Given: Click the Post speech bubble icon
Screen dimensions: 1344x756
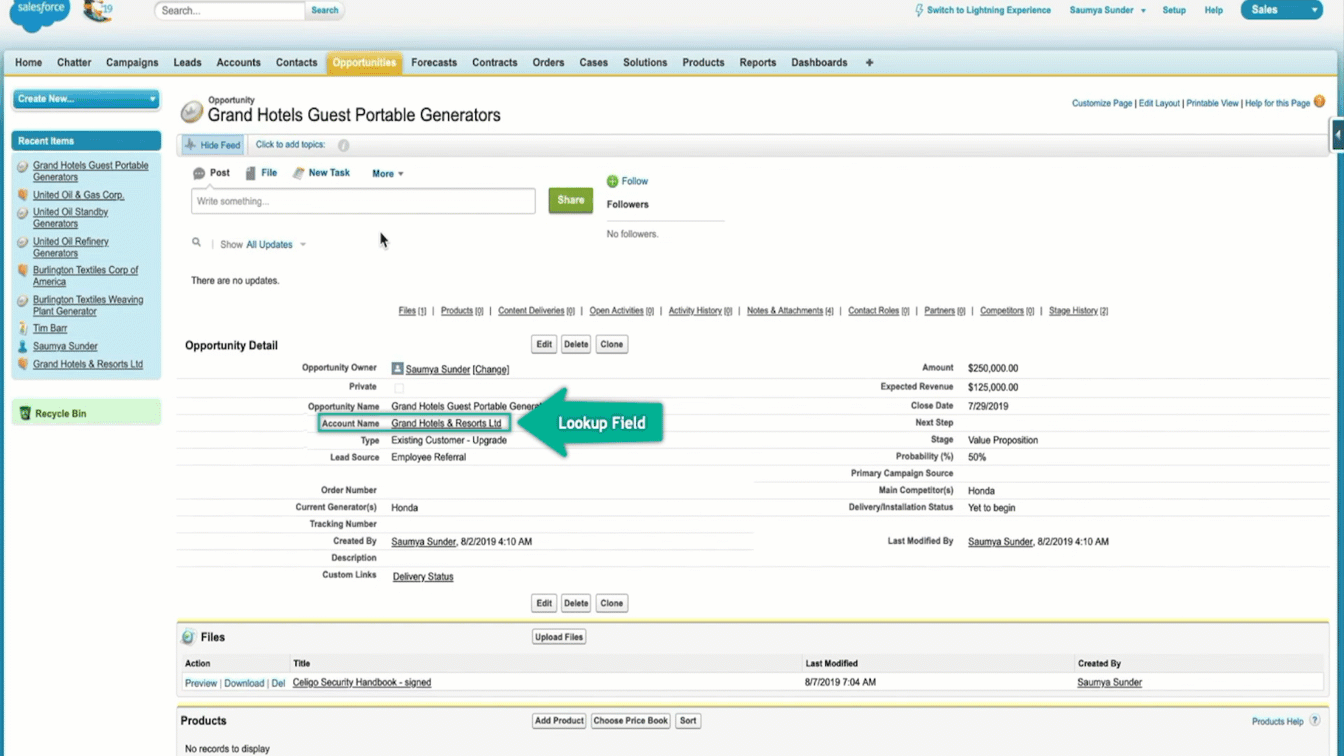Looking at the screenshot, I should point(199,173).
